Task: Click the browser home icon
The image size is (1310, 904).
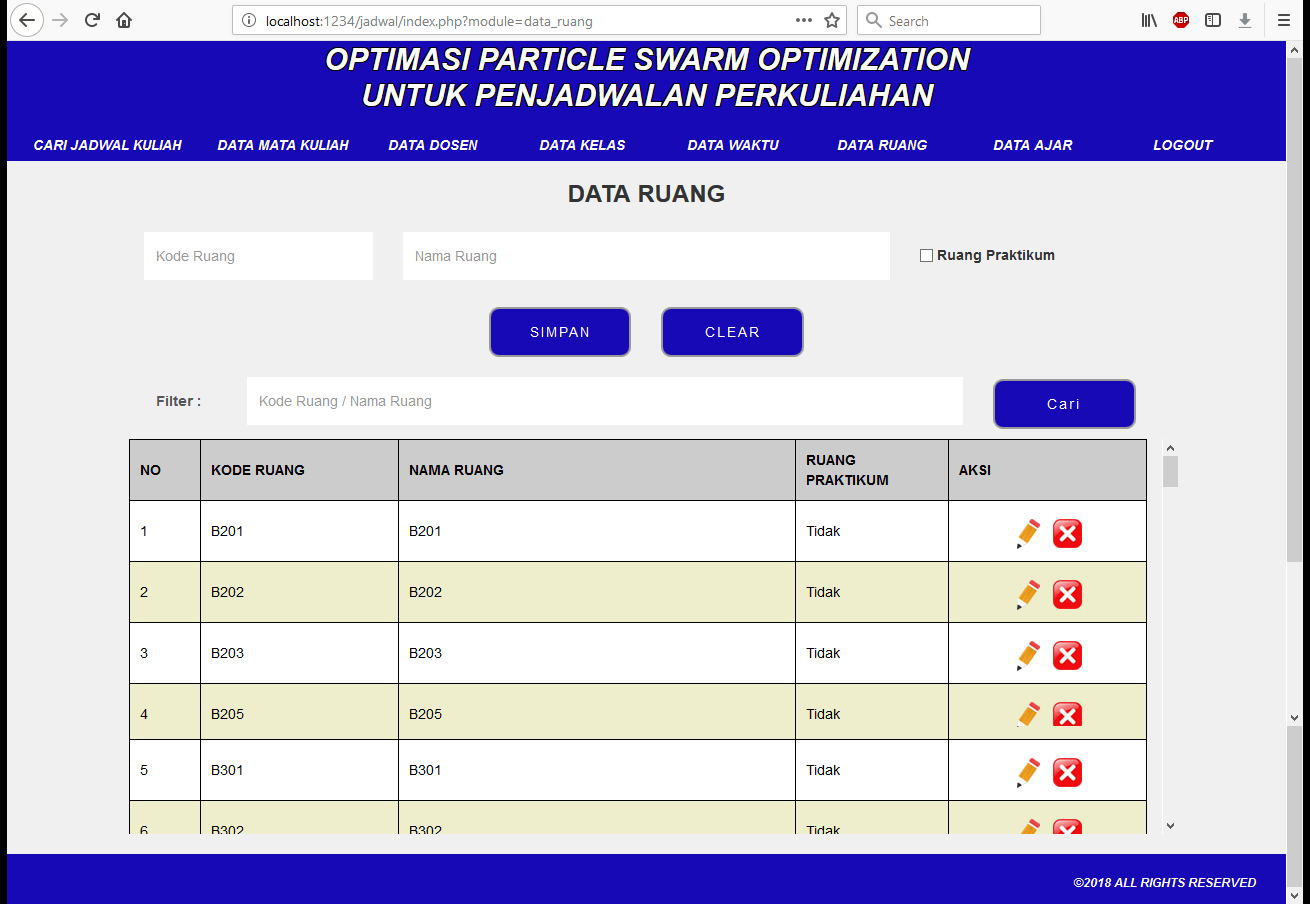Action: pos(124,20)
